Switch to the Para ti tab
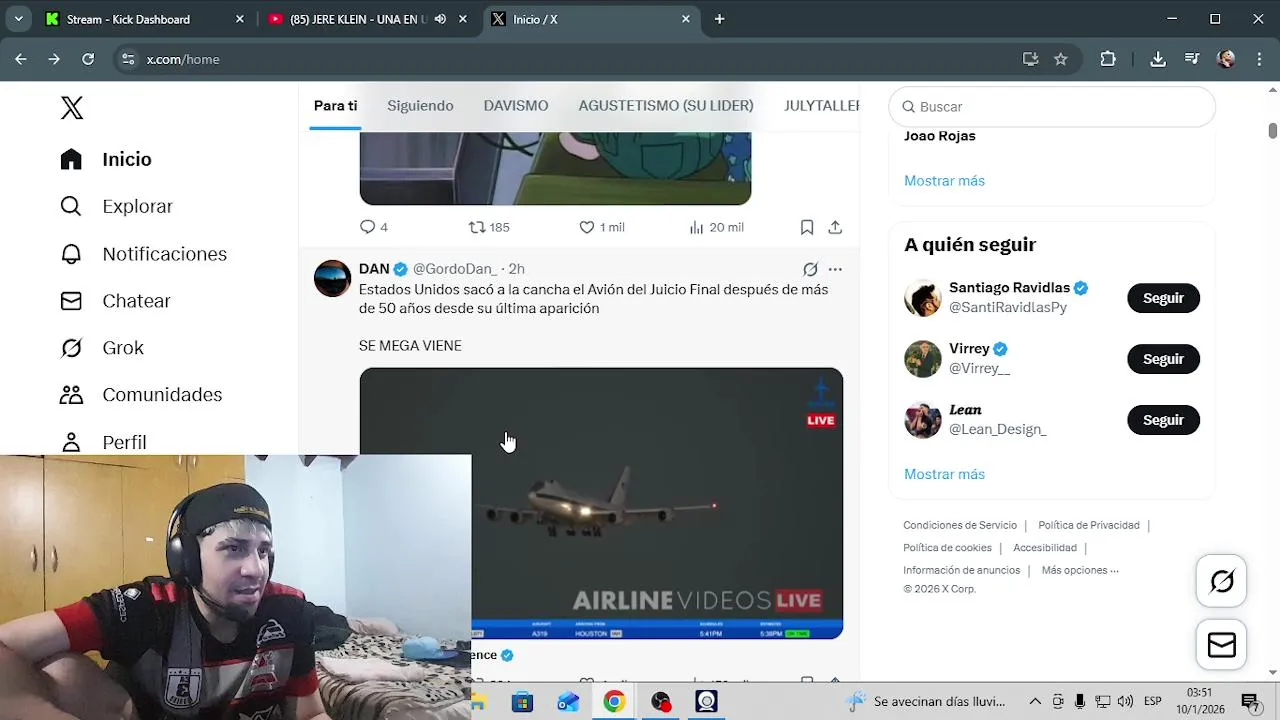This screenshot has width=1280, height=720. point(335,106)
